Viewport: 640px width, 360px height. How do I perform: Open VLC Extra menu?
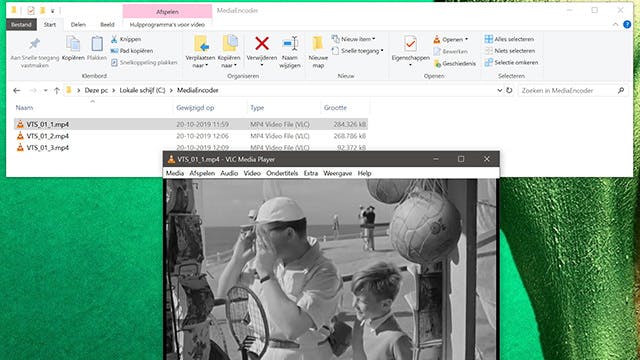[311, 173]
